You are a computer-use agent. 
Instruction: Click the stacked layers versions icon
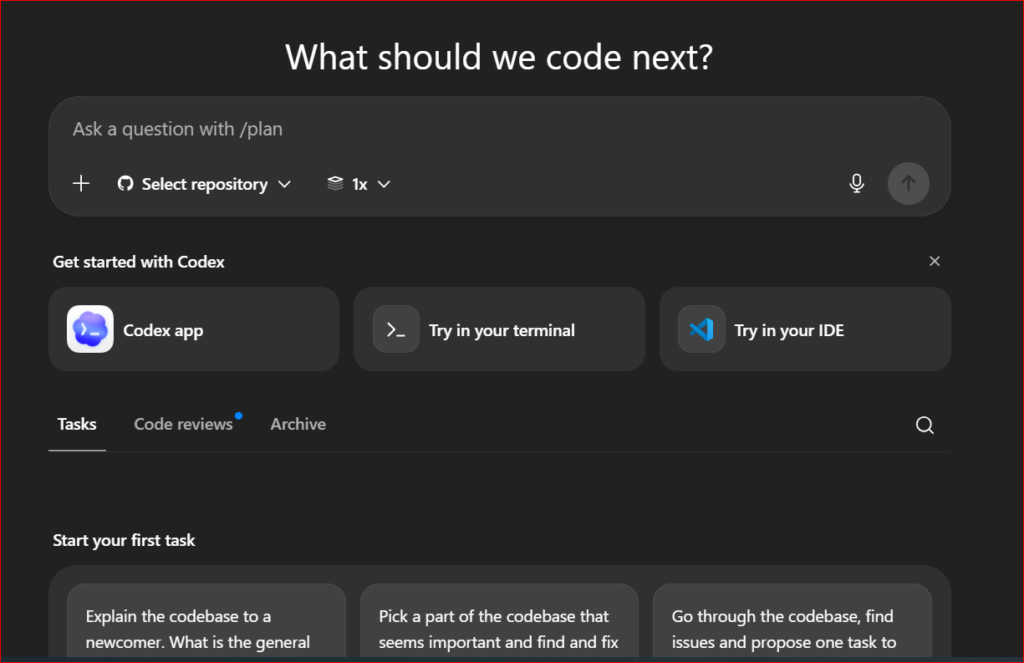[x=336, y=184]
